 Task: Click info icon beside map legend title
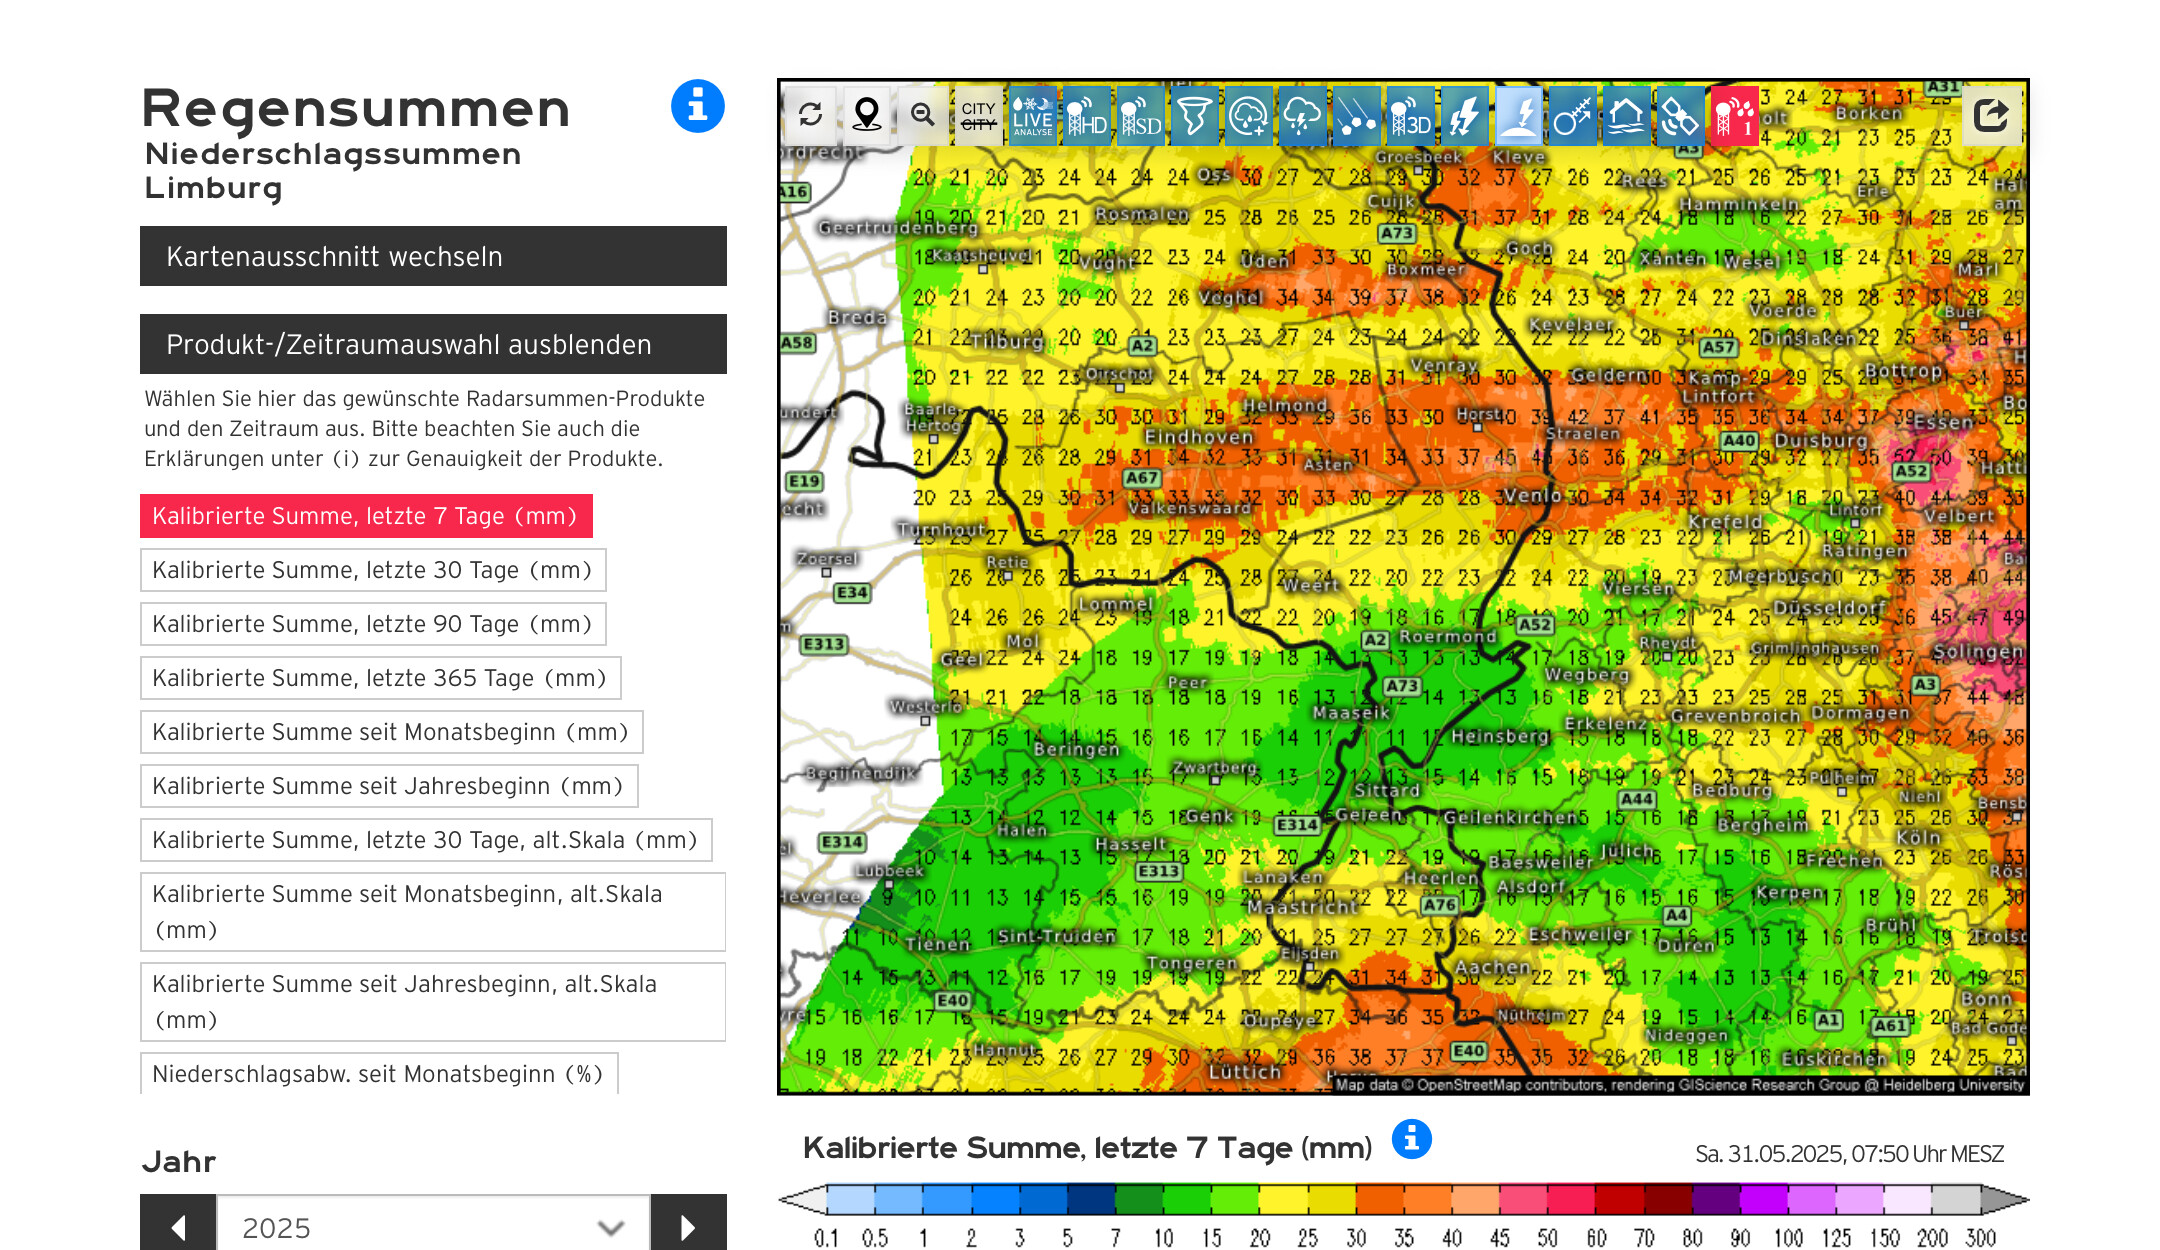(1411, 1139)
